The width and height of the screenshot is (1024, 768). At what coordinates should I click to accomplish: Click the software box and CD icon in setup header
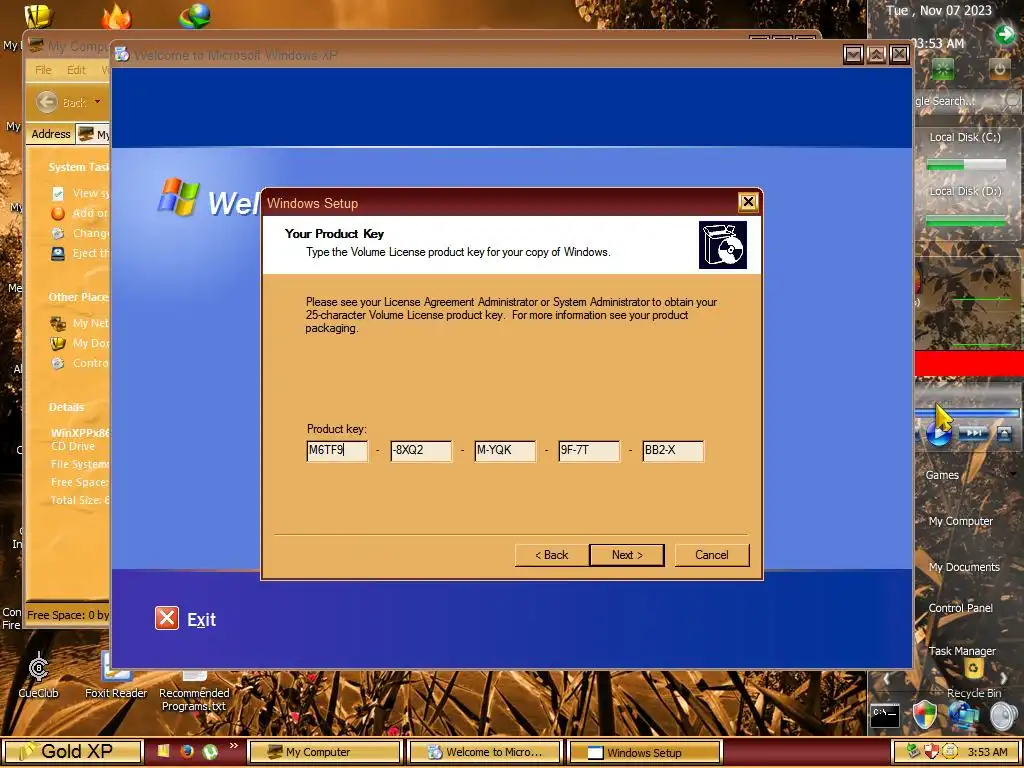[x=723, y=245]
